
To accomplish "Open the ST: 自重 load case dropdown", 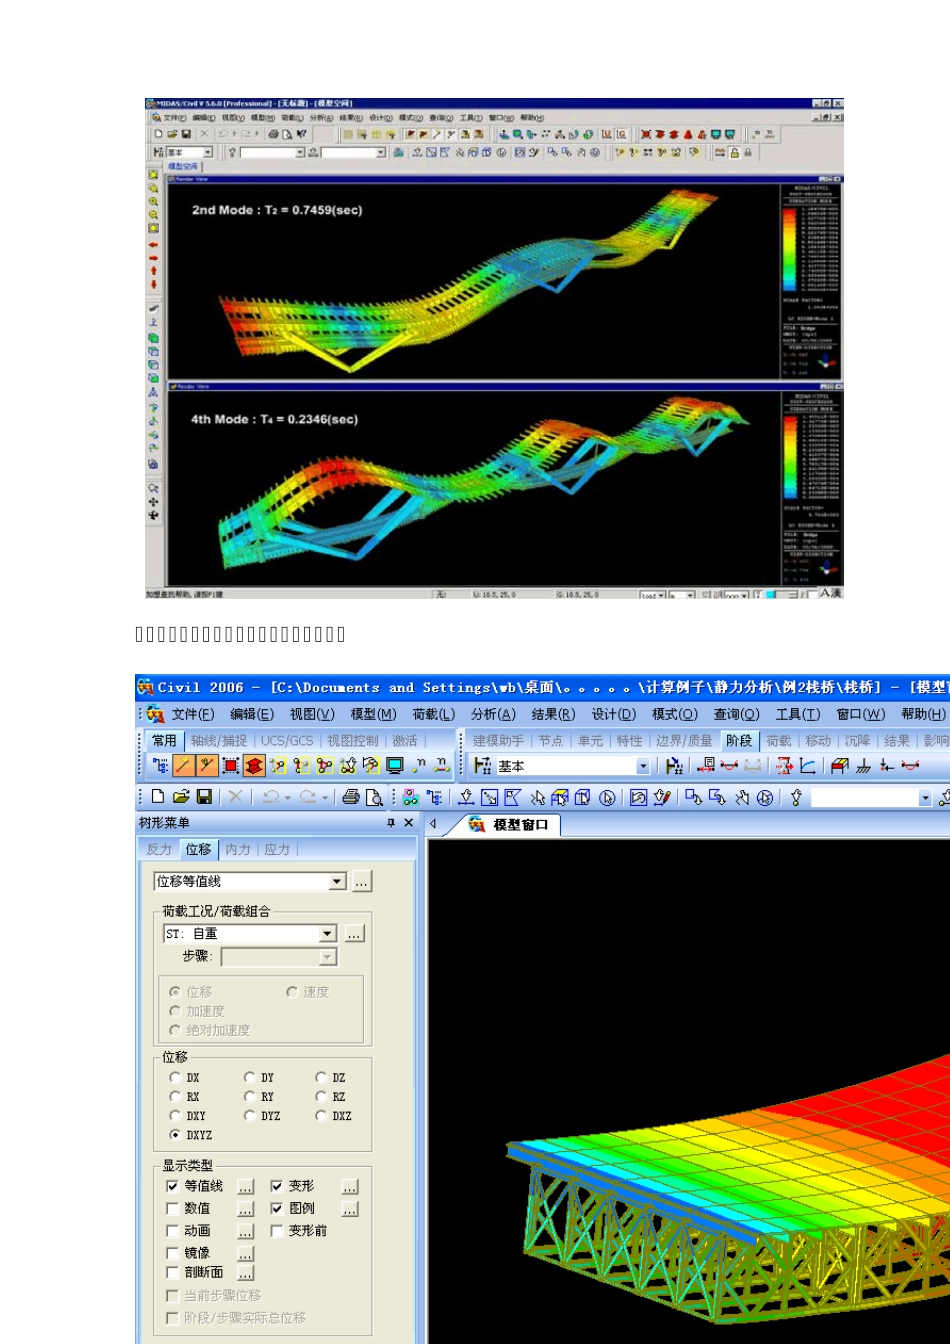I will coord(327,933).
